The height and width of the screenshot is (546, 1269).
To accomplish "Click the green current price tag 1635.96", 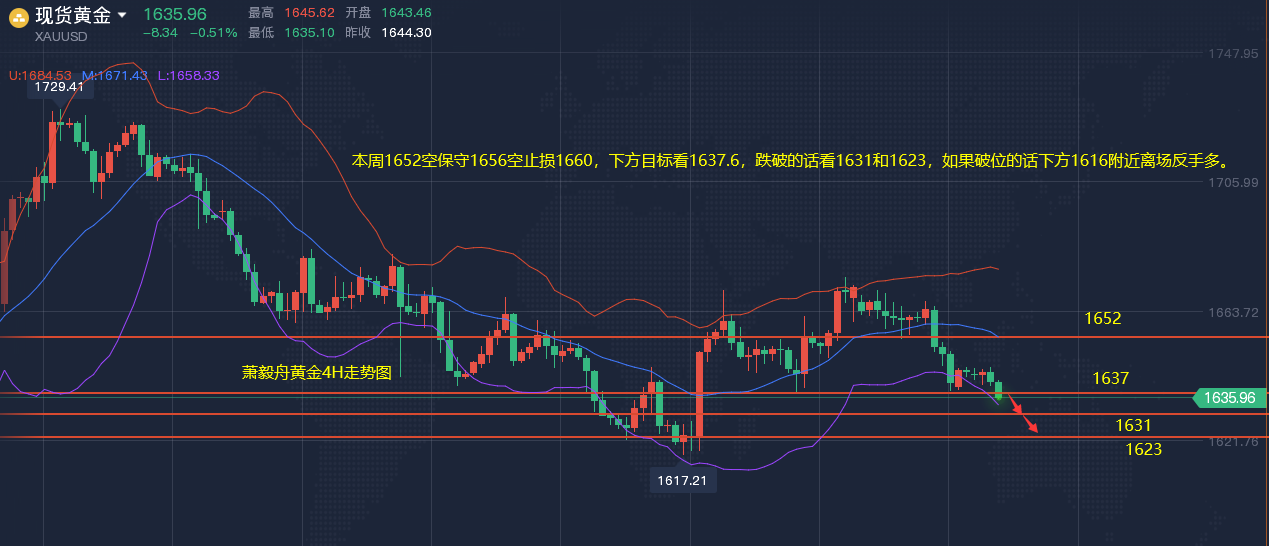I will click(1229, 398).
